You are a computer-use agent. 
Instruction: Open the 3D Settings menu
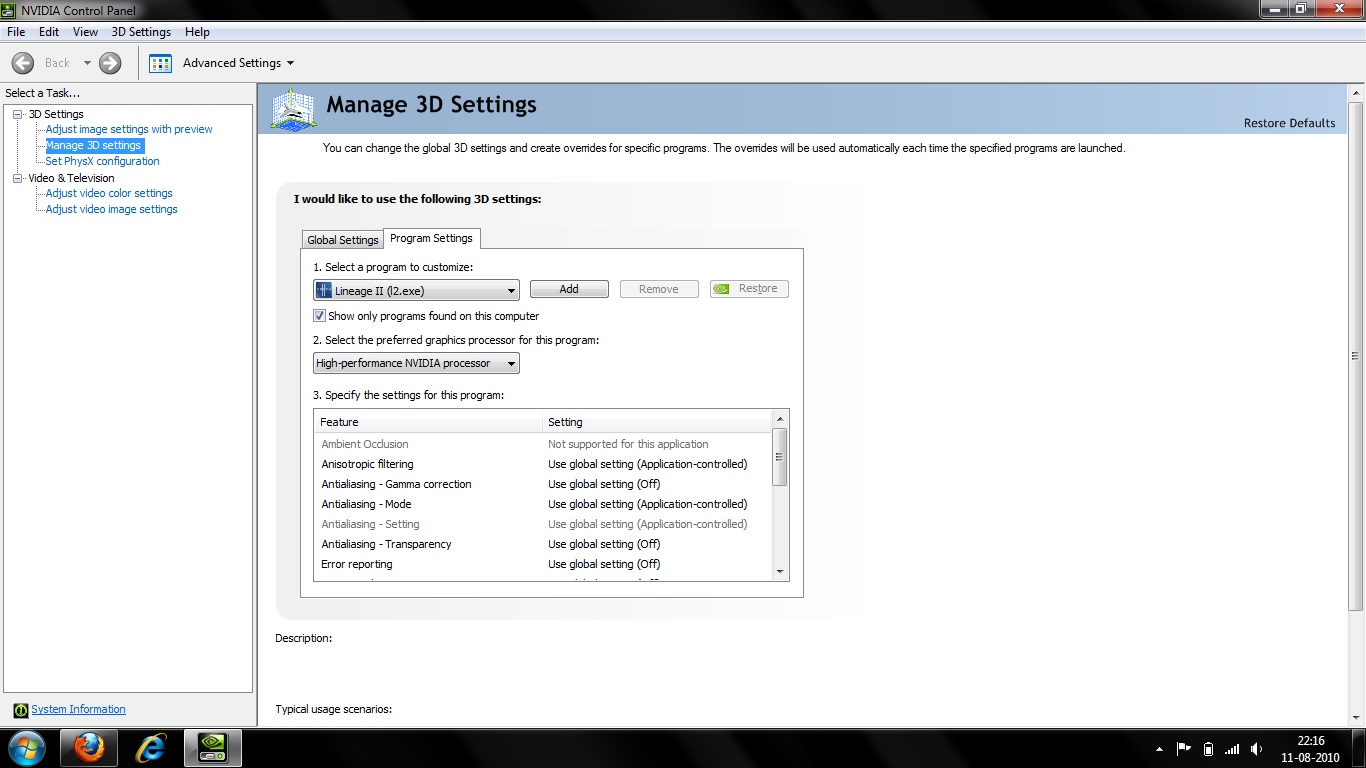141,32
